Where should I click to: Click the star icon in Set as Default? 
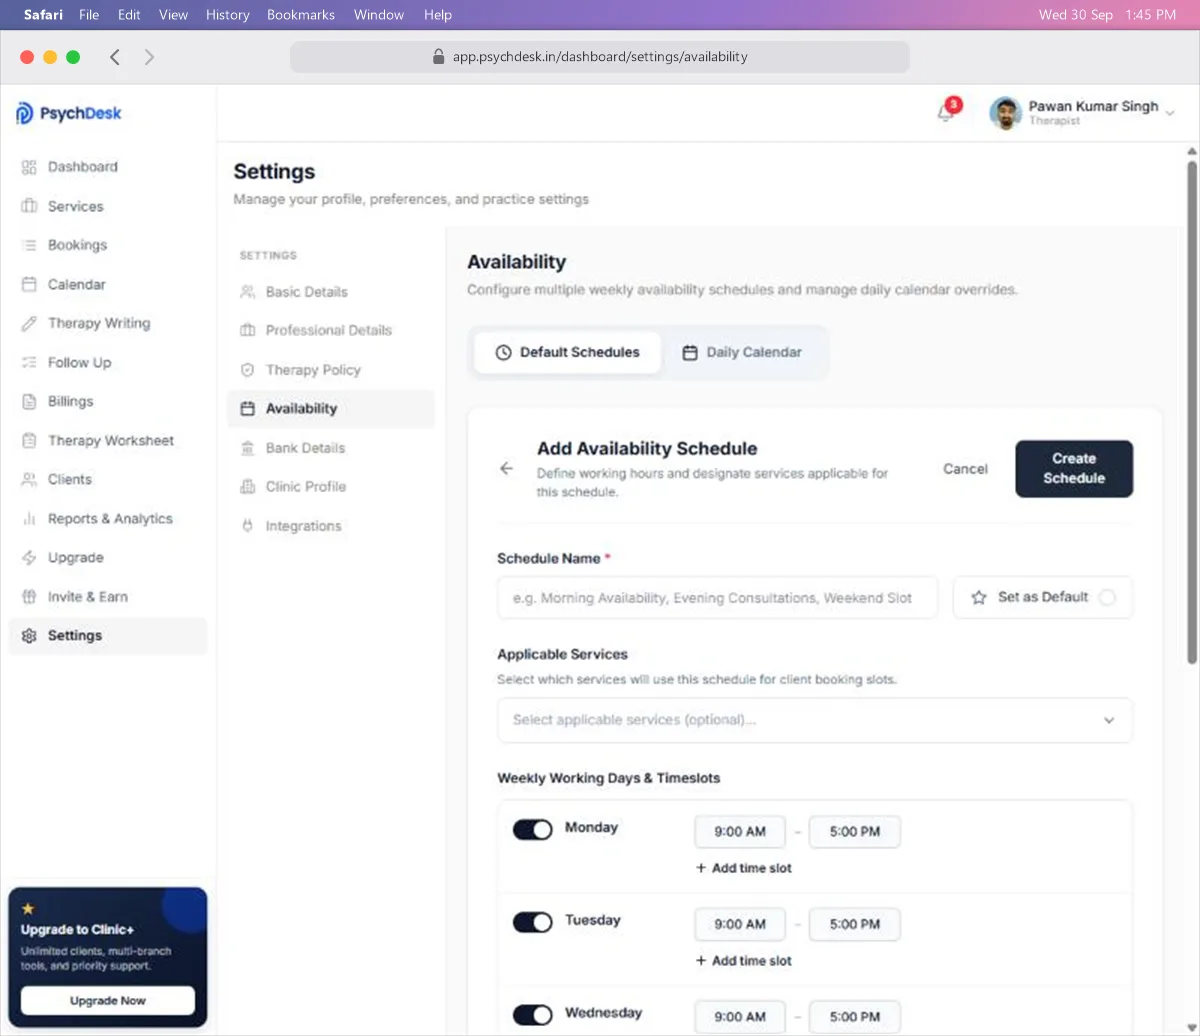point(979,597)
